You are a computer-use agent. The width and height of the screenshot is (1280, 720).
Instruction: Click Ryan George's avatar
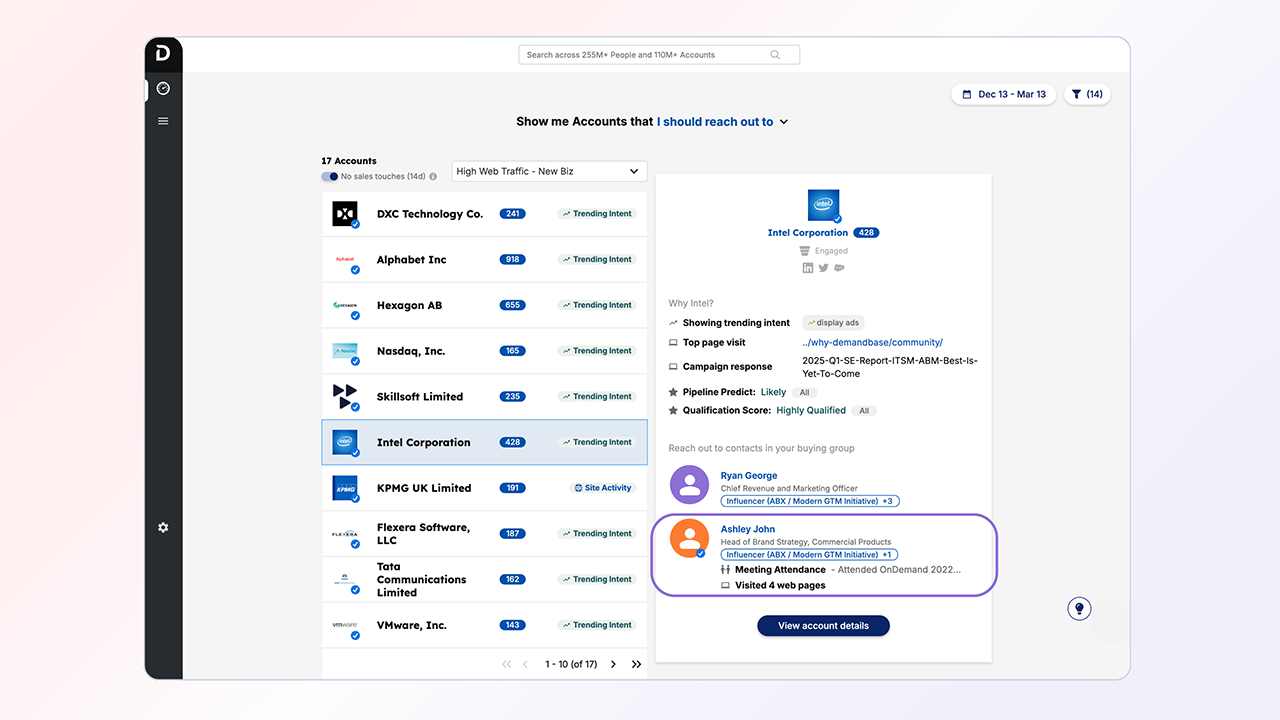(689, 484)
